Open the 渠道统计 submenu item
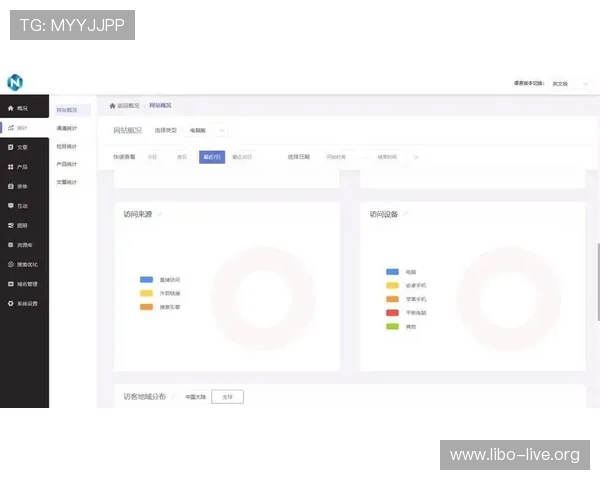Screen dimensions: 600x480 pos(67,128)
